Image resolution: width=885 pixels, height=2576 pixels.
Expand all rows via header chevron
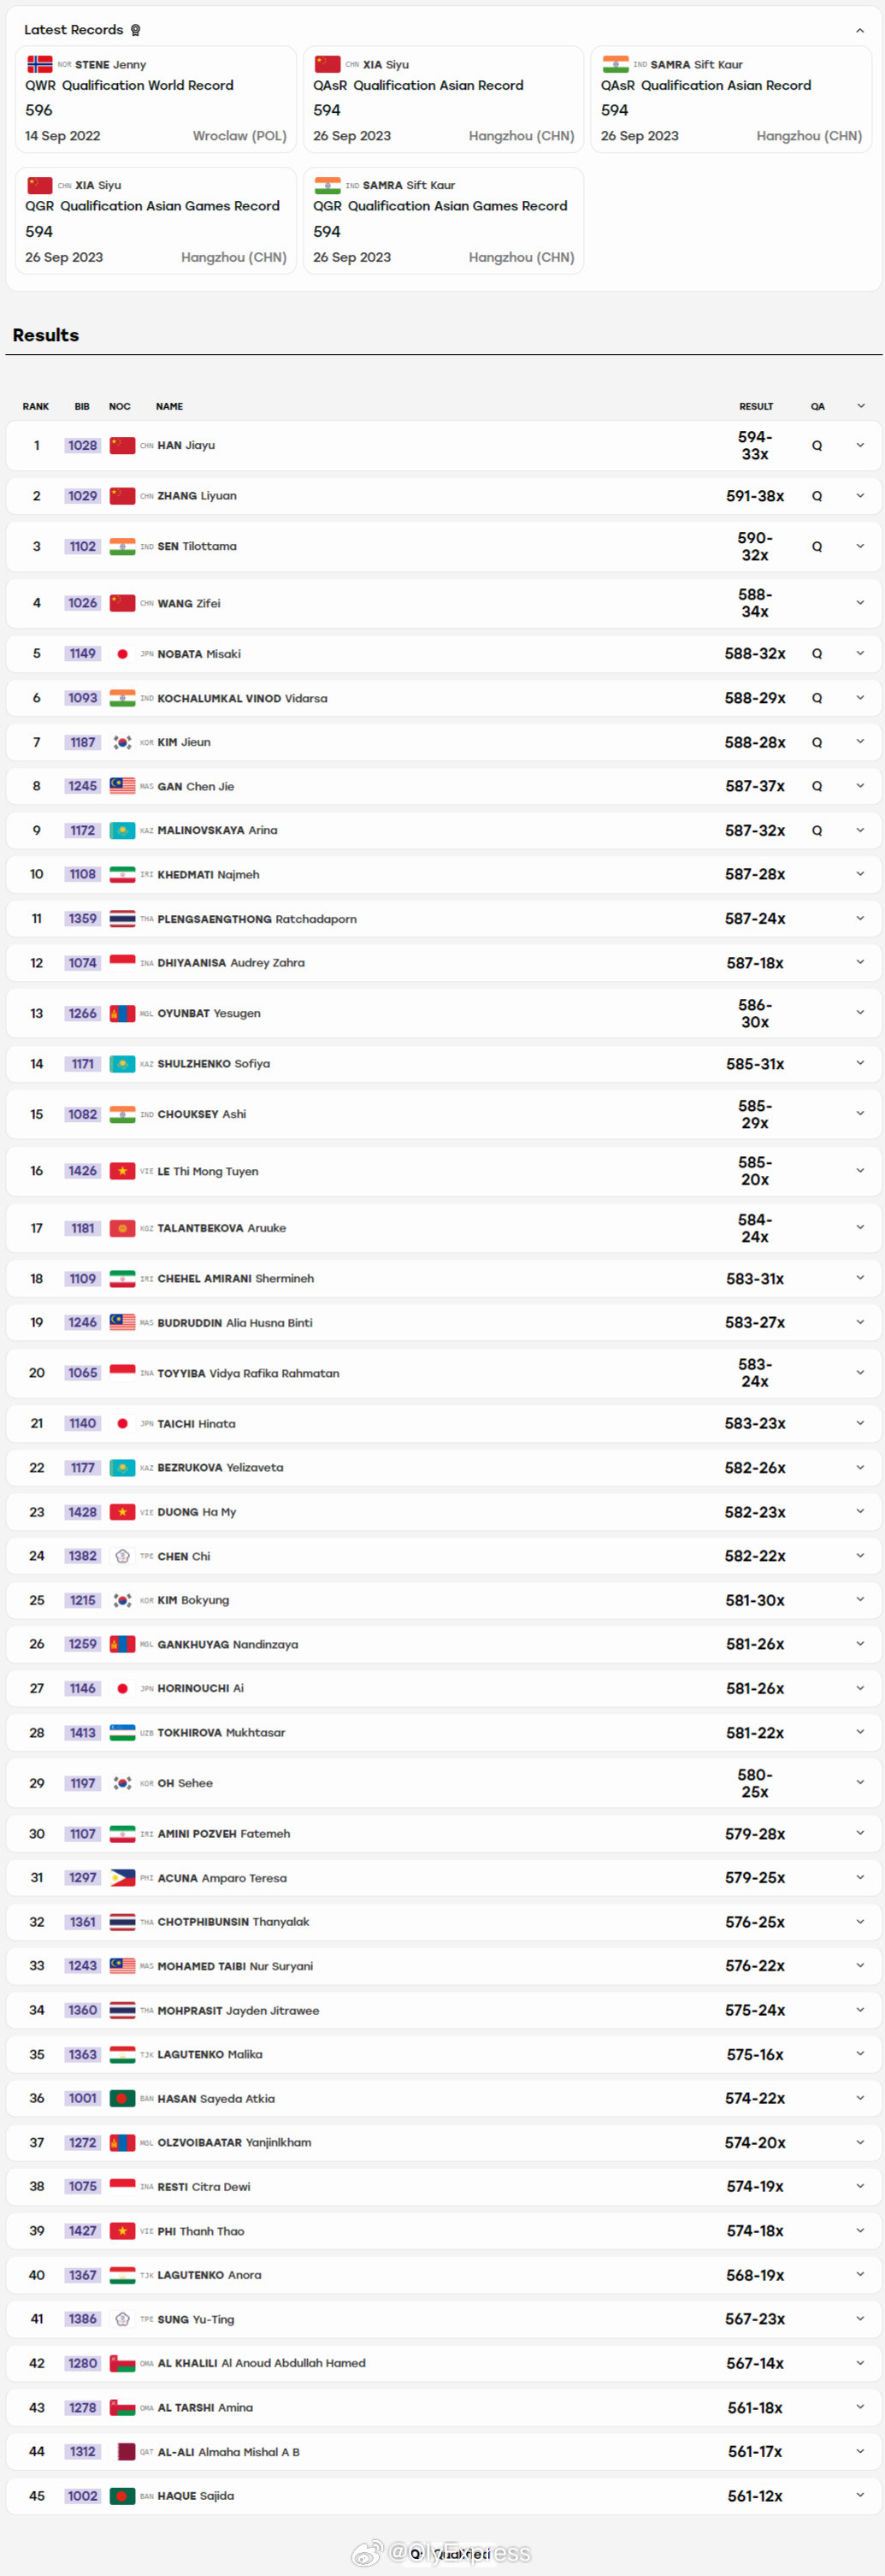coord(860,406)
